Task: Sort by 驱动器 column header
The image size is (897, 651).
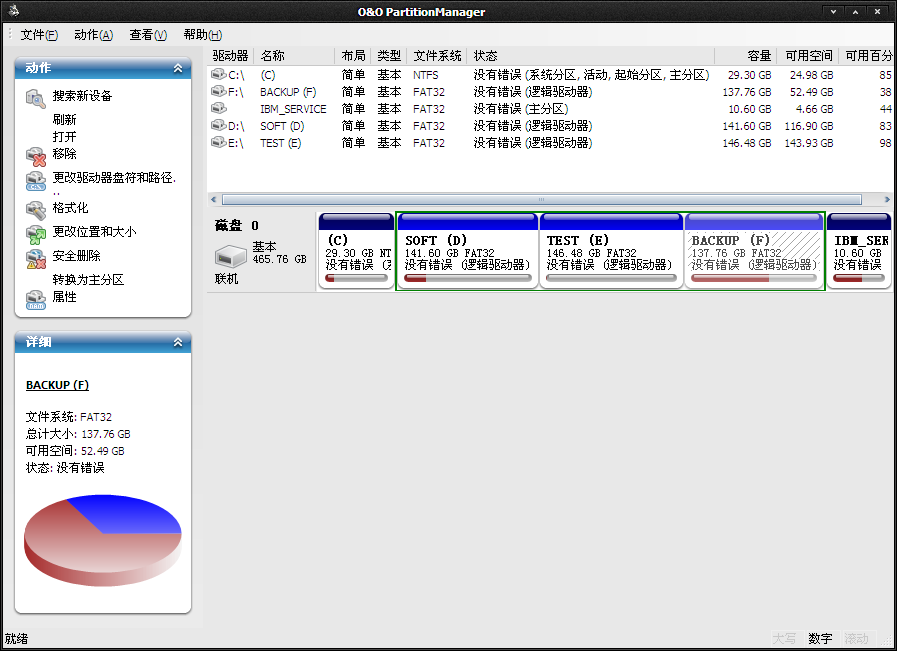Action: [231, 55]
